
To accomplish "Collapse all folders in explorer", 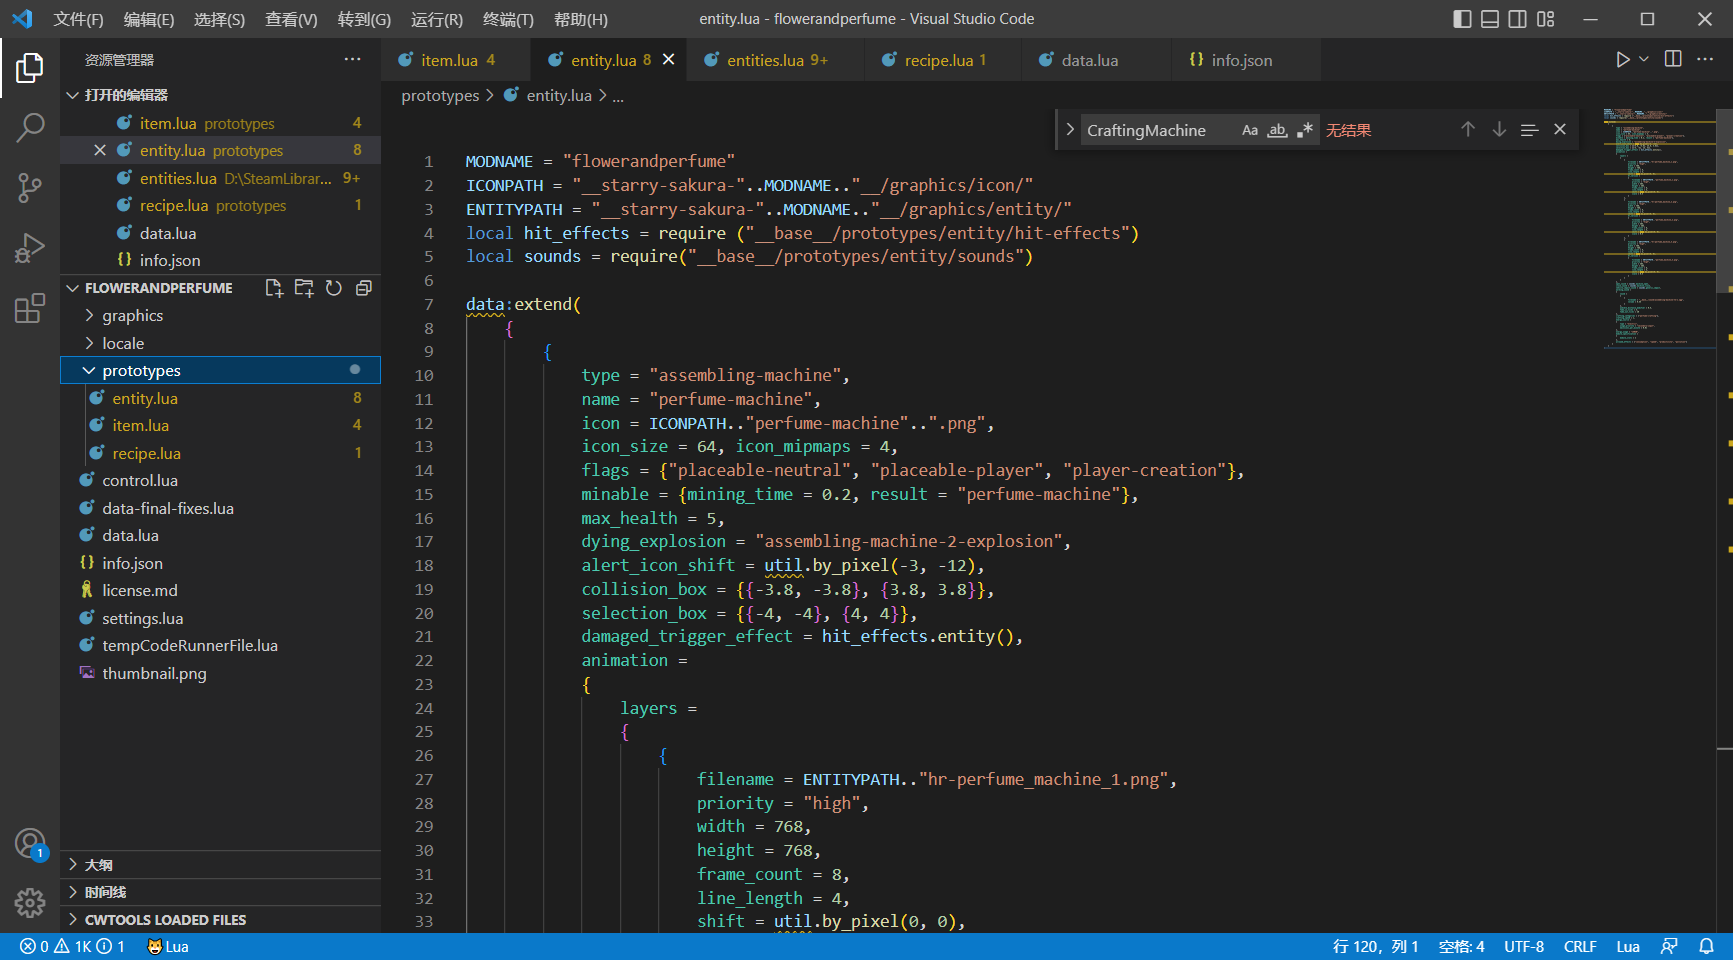I will click(364, 288).
